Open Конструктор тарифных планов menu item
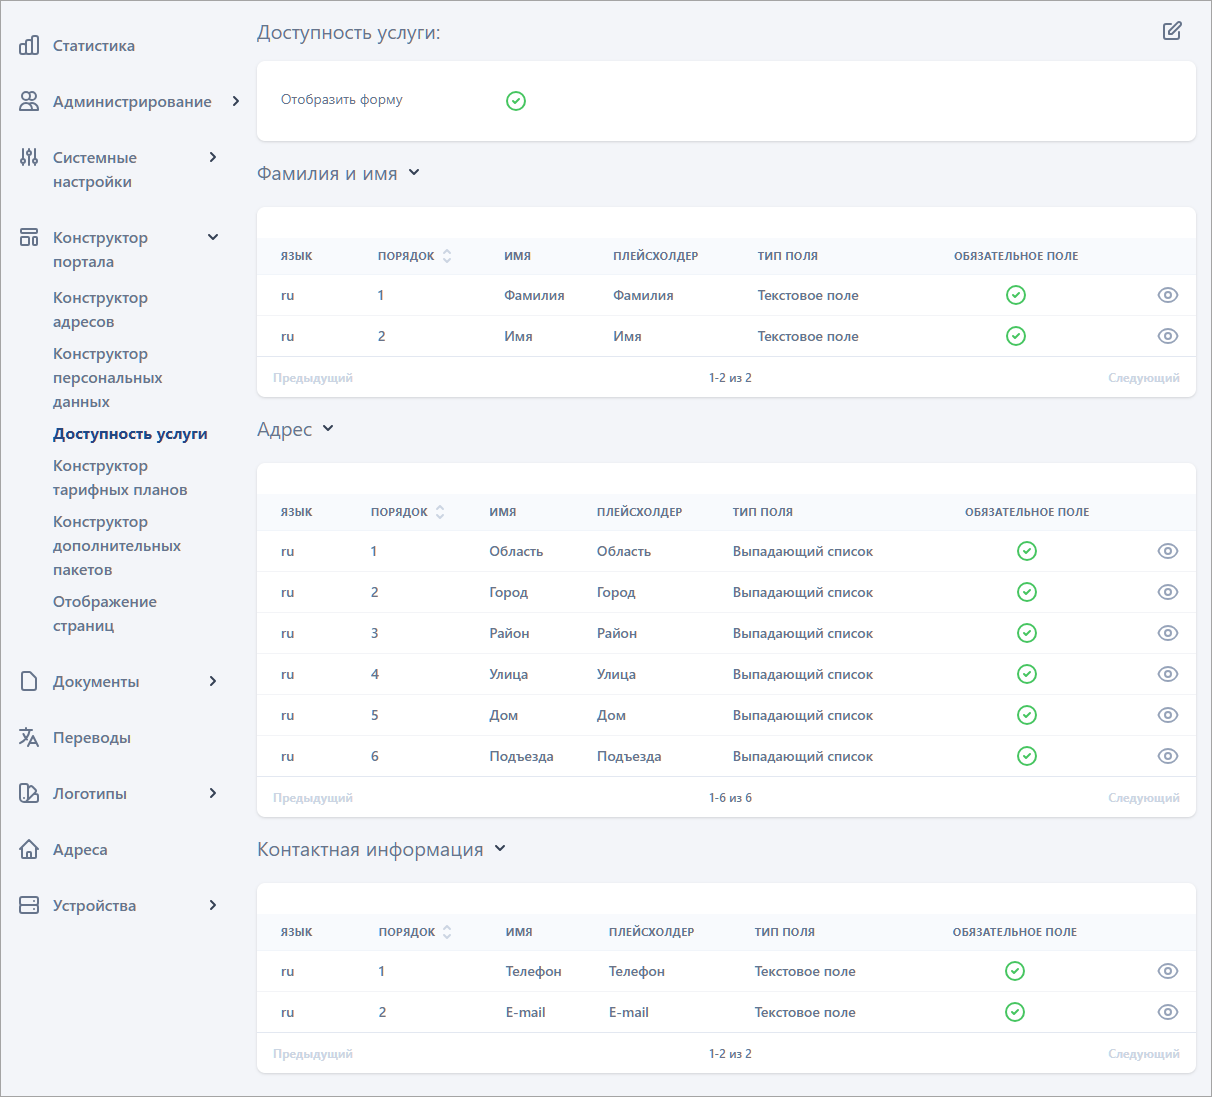Image resolution: width=1212 pixels, height=1097 pixels. (120, 478)
